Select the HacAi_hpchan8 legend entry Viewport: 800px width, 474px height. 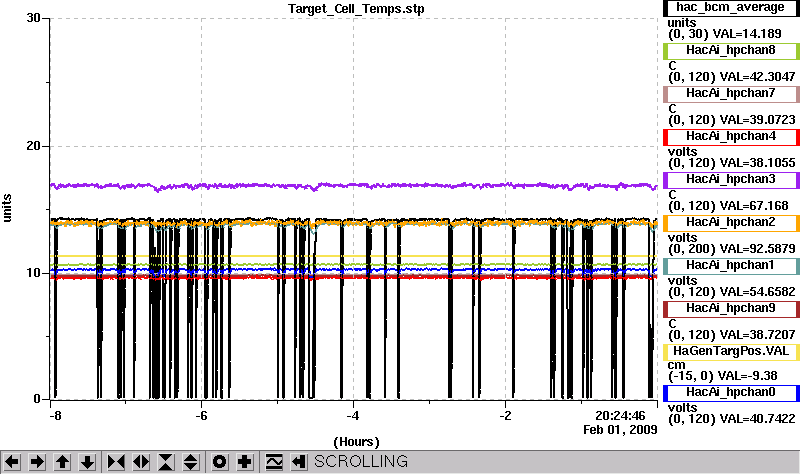pos(731,51)
